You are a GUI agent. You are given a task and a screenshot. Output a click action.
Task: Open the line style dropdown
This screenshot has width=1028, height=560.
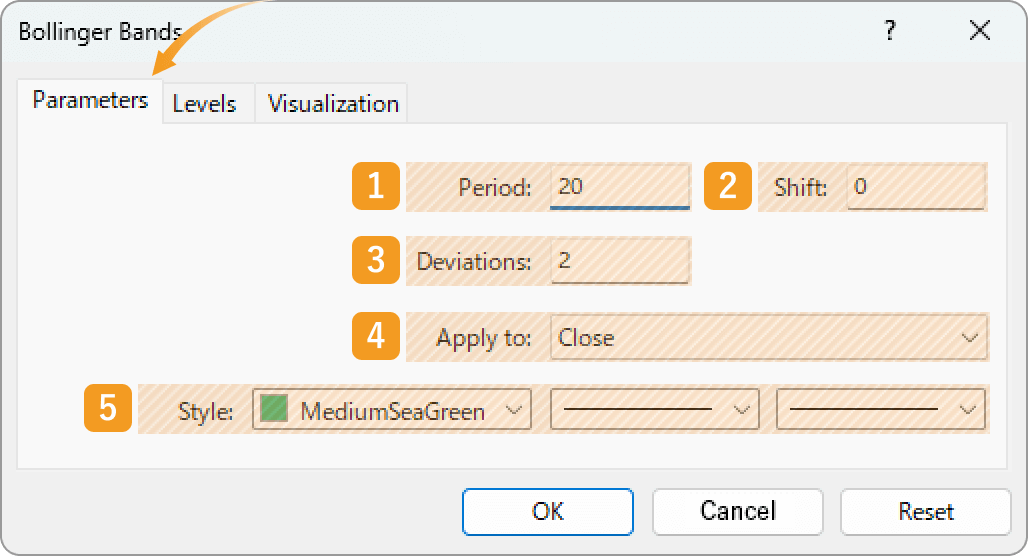pos(655,410)
